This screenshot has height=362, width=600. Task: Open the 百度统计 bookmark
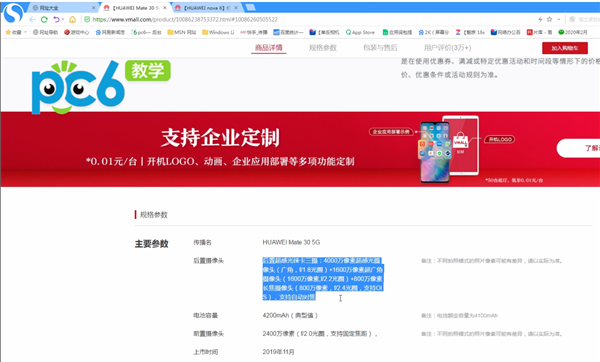[x=288, y=32]
